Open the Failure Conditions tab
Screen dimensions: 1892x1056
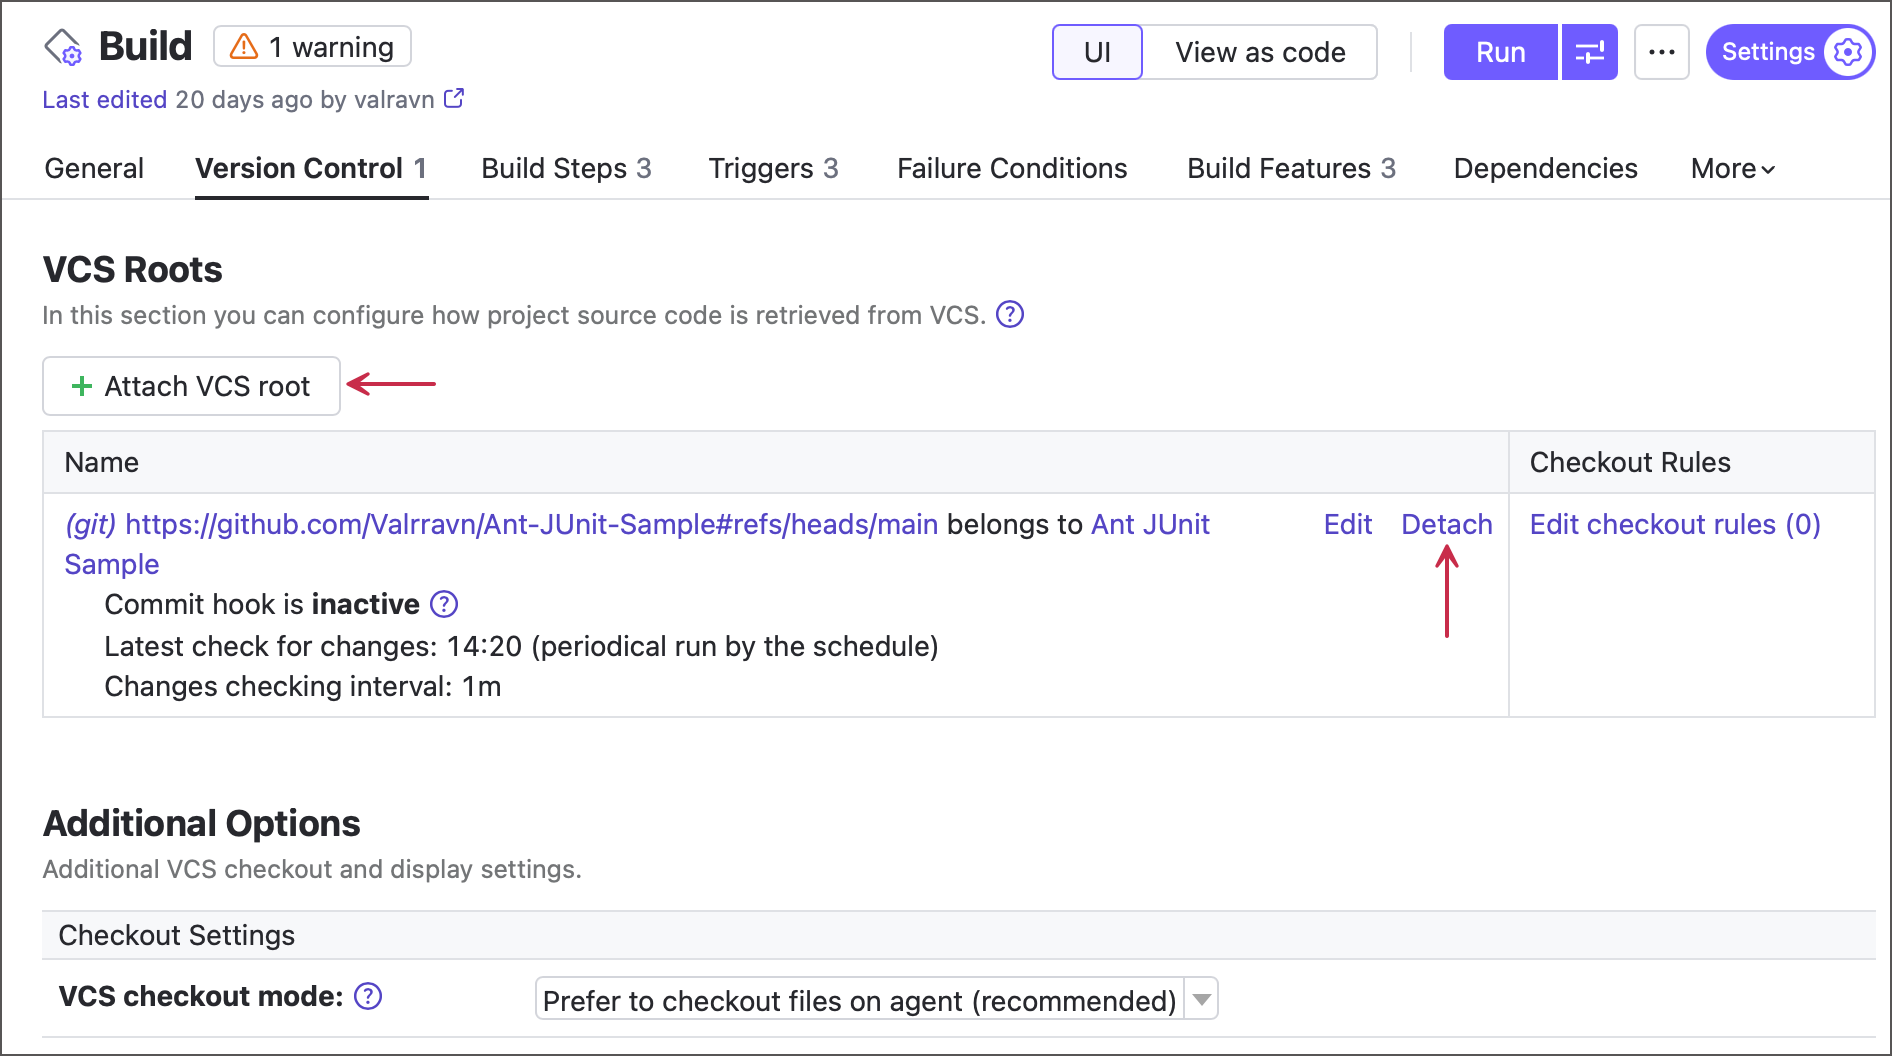[x=1012, y=169]
